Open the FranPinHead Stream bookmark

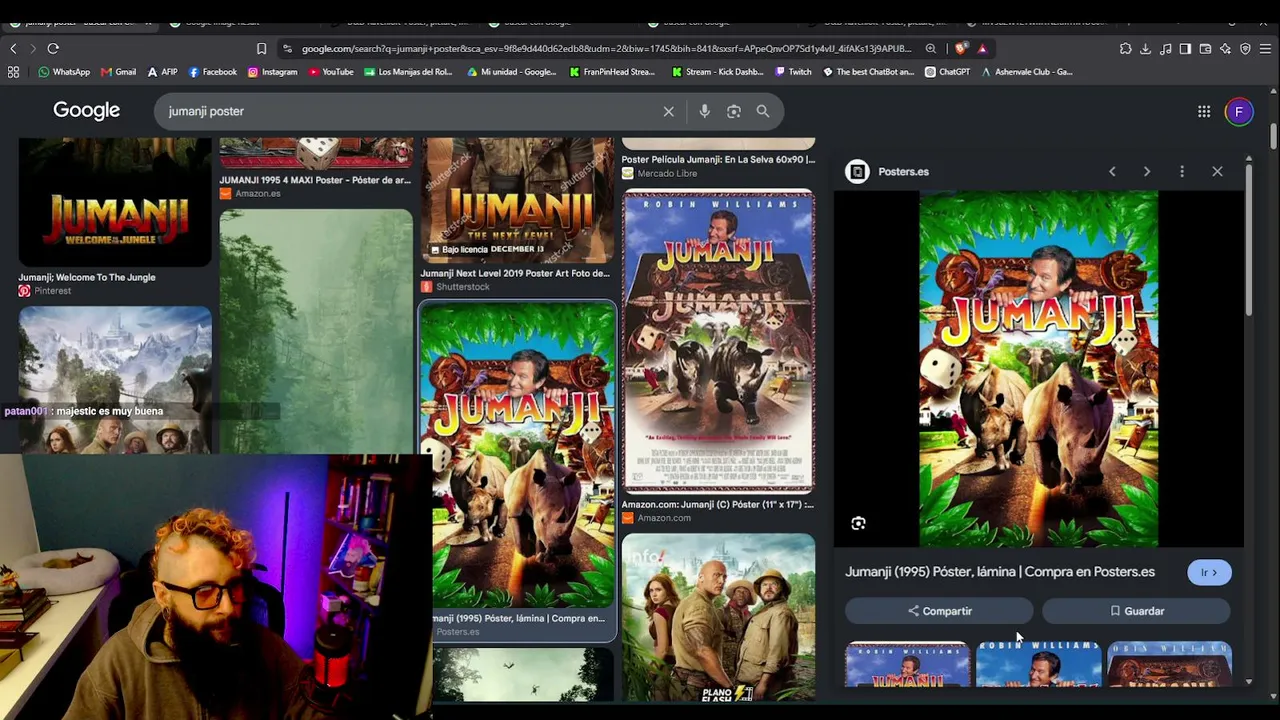[612, 72]
